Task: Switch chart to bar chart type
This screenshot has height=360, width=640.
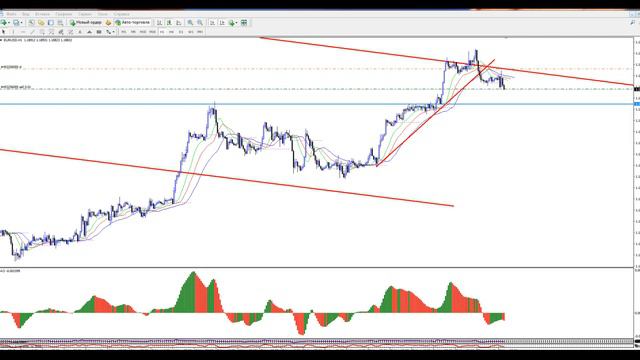Action: click(160, 23)
